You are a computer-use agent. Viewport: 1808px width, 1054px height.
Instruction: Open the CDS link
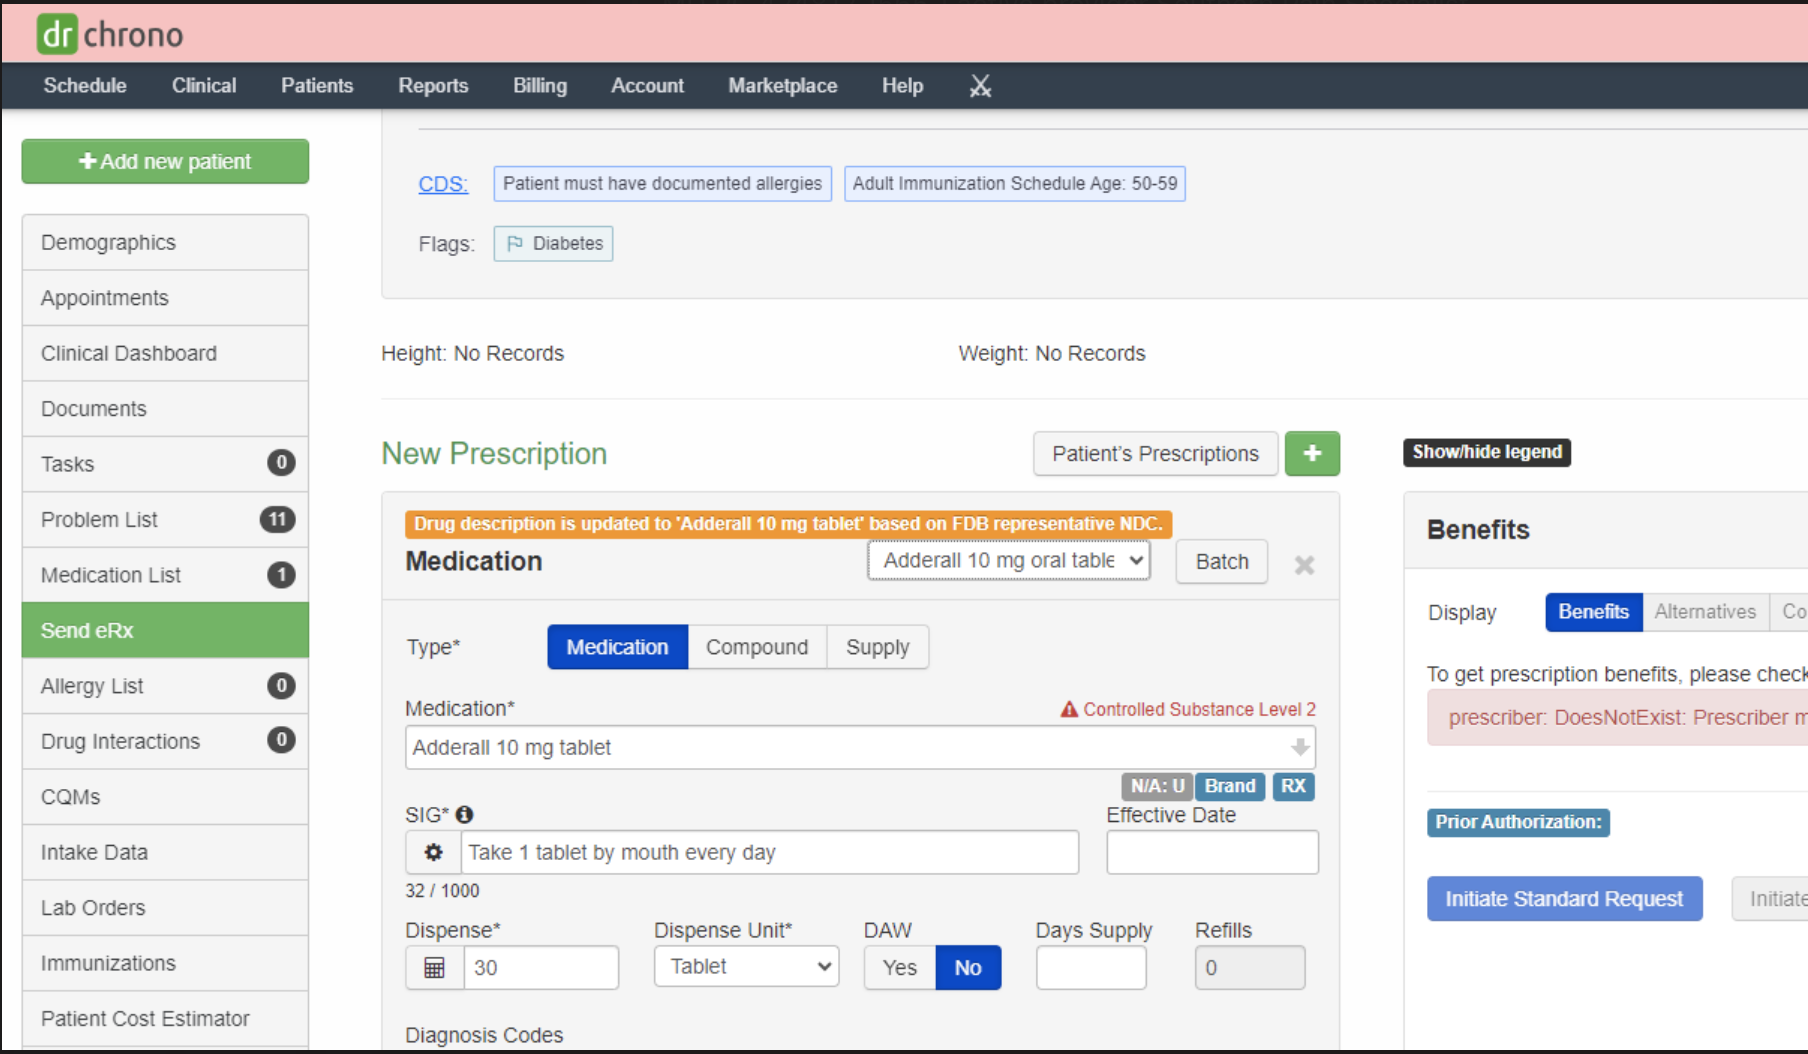click(x=443, y=184)
